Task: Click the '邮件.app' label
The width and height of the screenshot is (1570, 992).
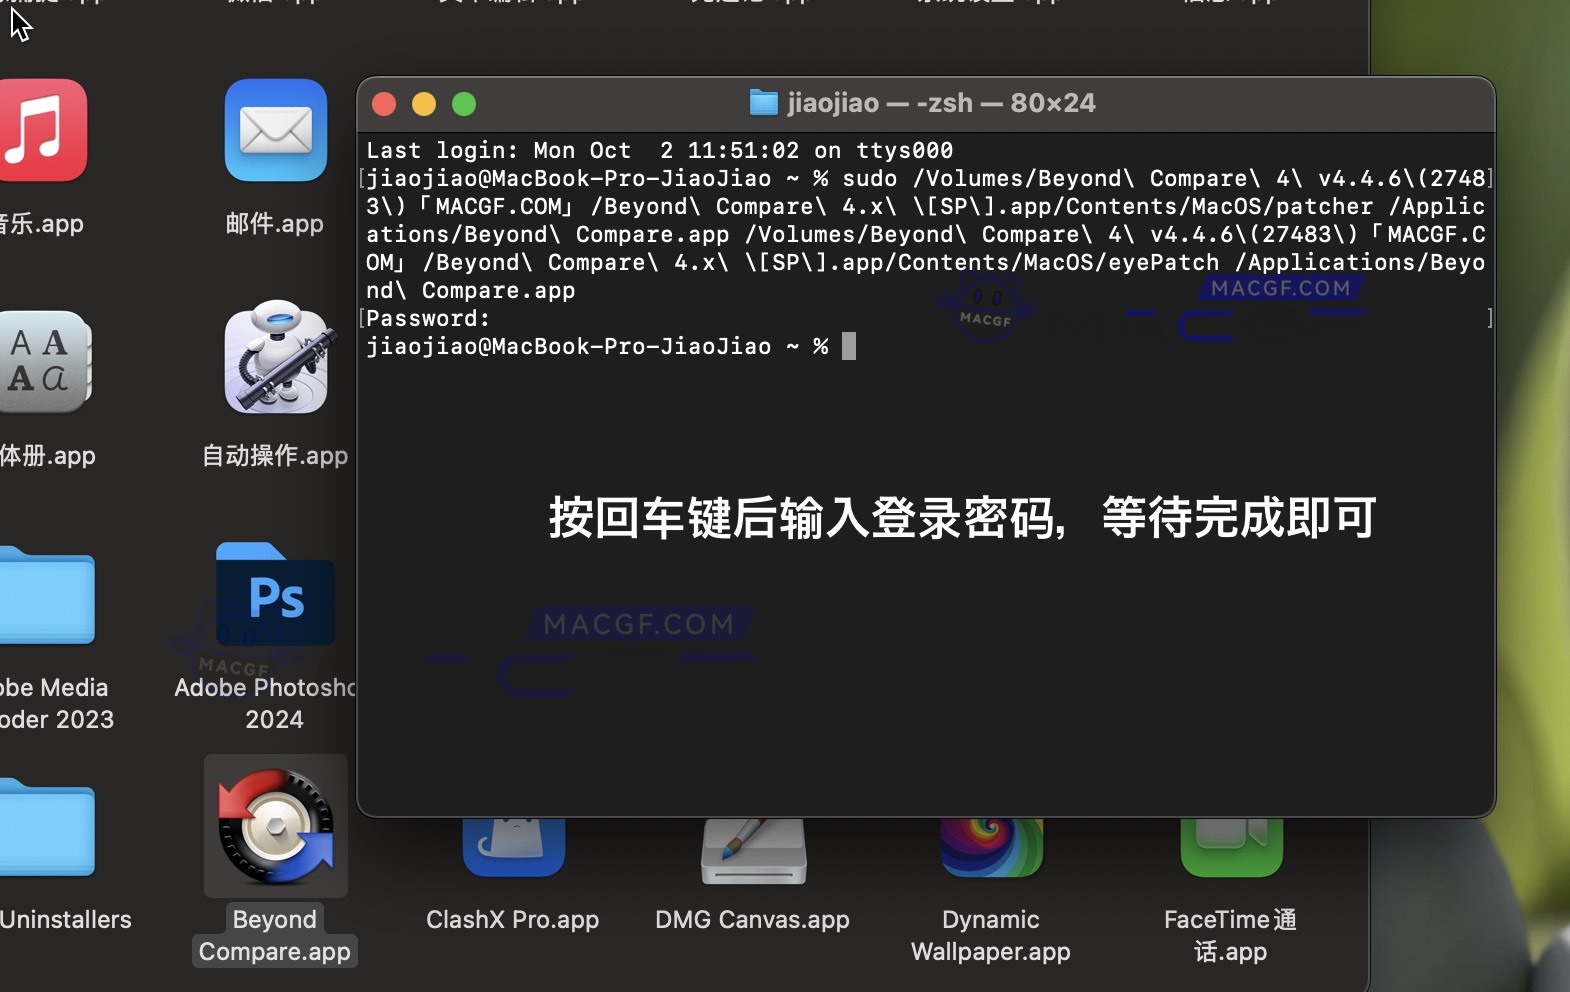Action: (x=275, y=223)
